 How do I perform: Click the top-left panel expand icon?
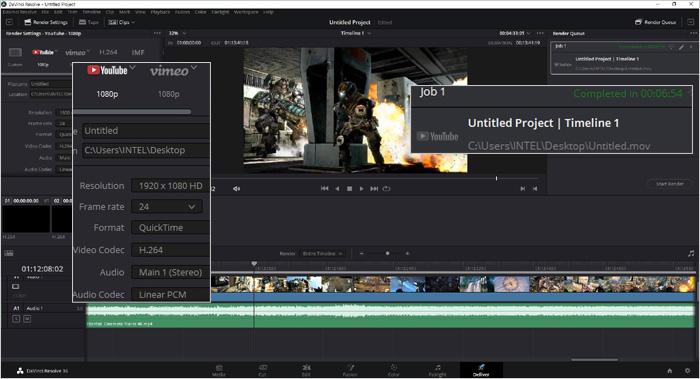click(x=9, y=22)
